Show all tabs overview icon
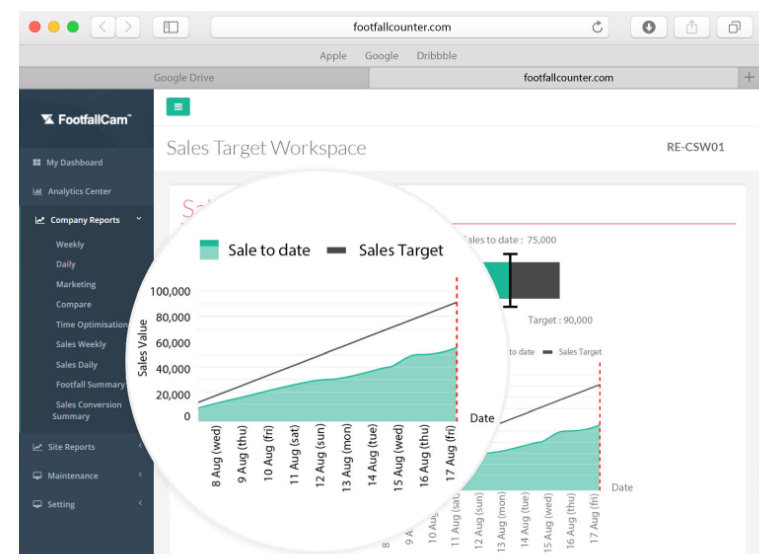The height and width of the screenshot is (558, 759). 734,27
